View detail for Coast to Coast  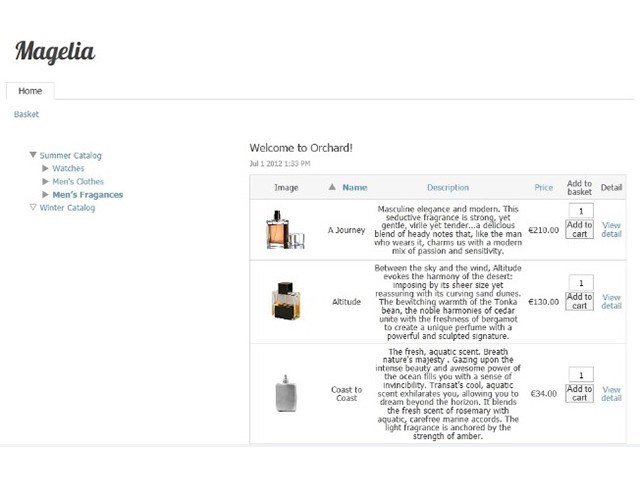(x=611, y=393)
